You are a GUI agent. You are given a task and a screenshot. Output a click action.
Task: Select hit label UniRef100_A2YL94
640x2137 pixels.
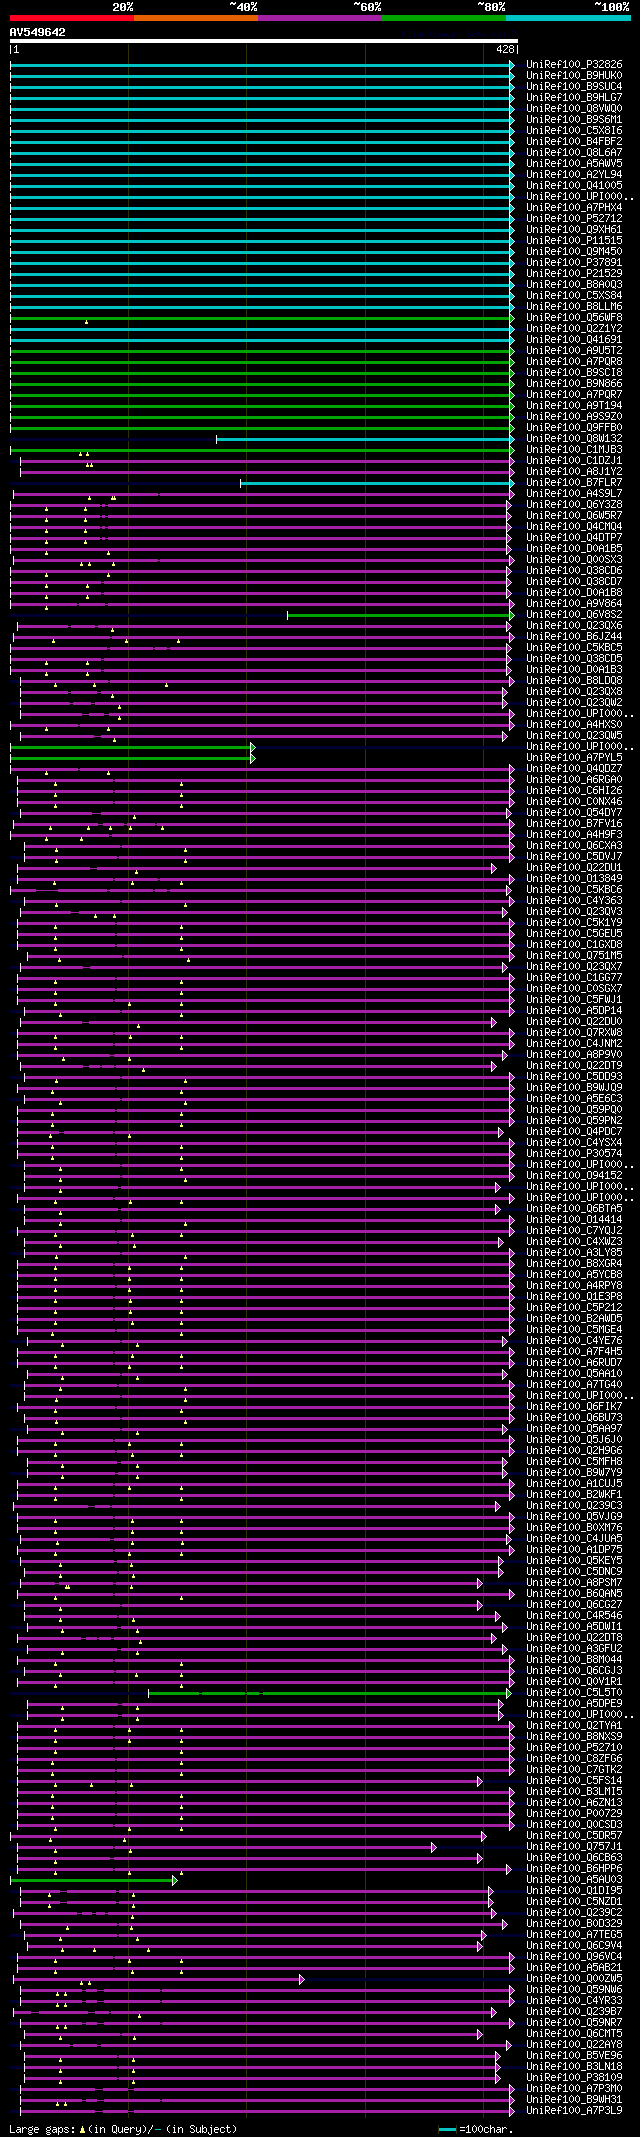point(574,175)
